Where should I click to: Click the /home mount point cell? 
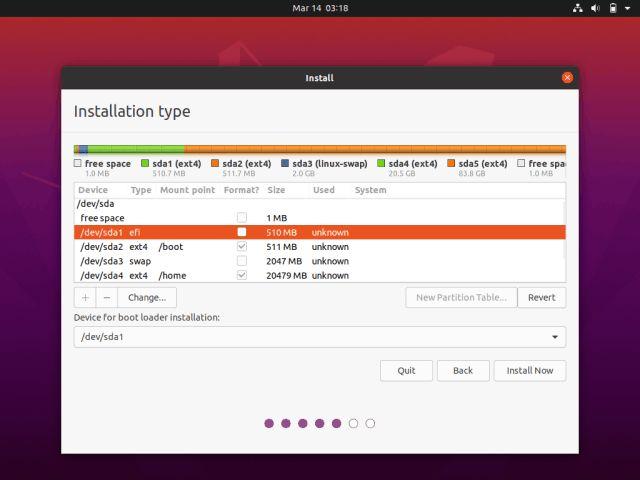[x=172, y=276]
